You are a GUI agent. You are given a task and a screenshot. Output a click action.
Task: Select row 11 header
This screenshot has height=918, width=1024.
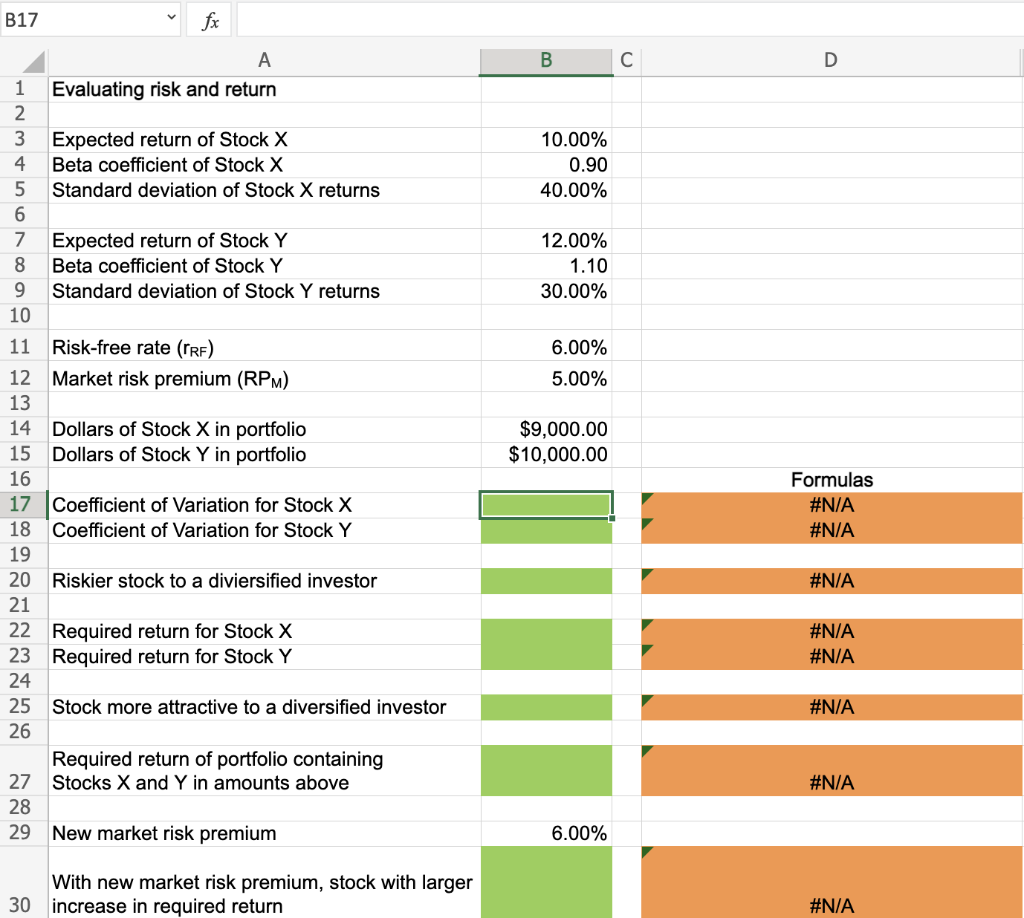click(20, 347)
